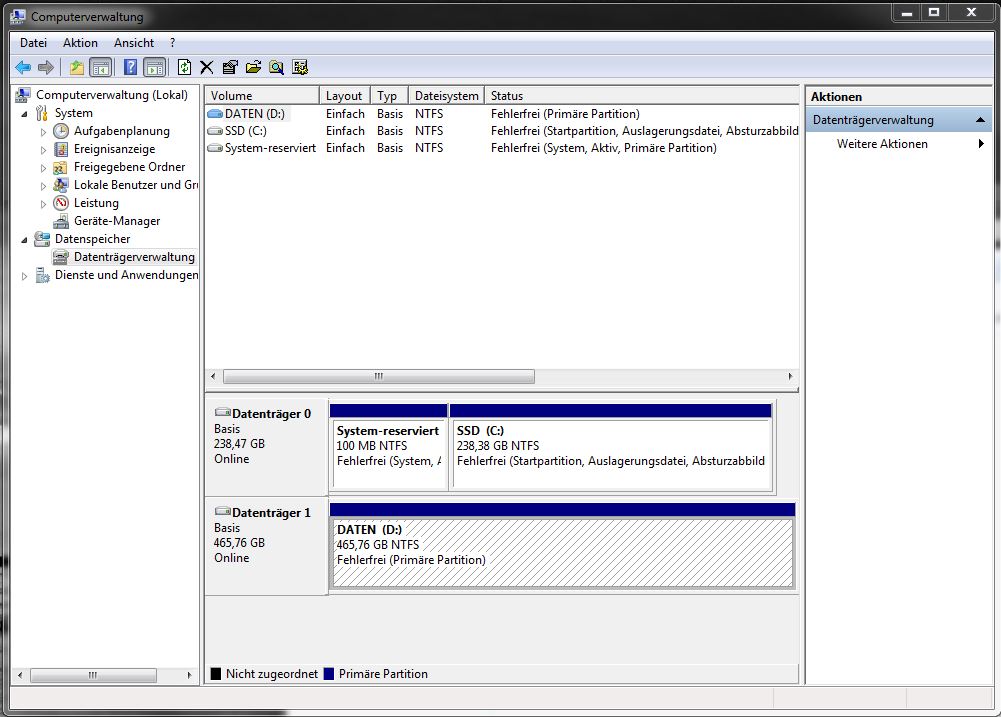Select DATEN (D:) row in volume list

502,114
